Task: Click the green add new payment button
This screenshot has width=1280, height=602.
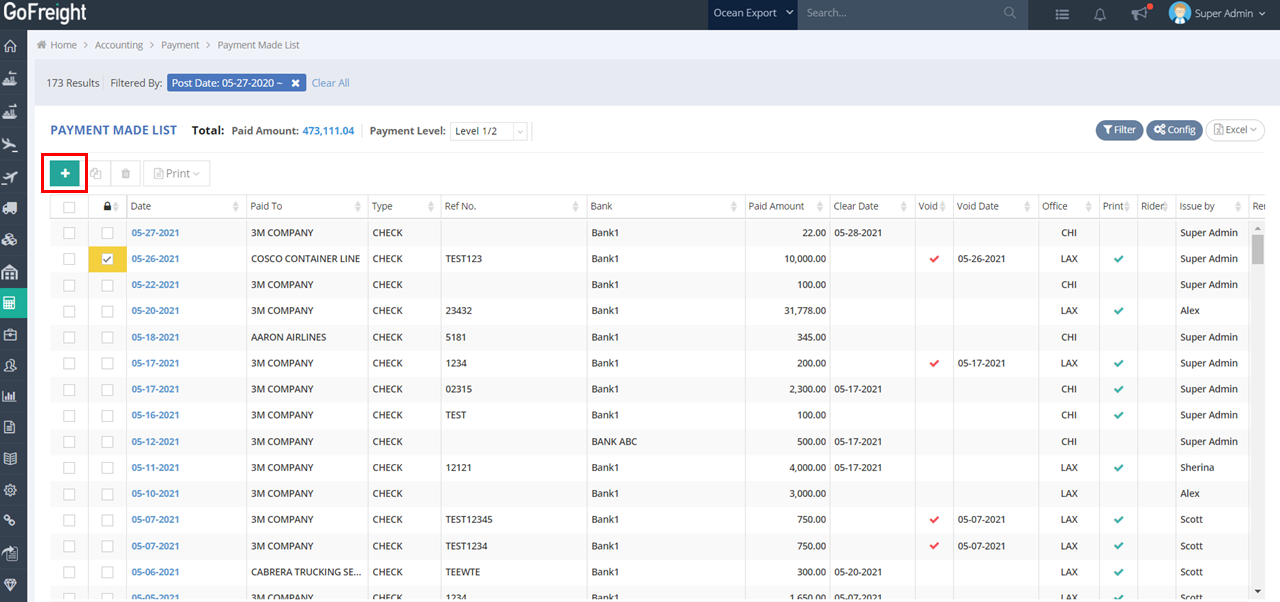Action: (65, 173)
